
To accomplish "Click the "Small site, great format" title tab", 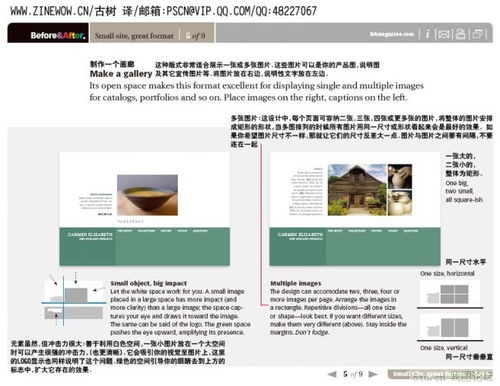I will (x=134, y=36).
